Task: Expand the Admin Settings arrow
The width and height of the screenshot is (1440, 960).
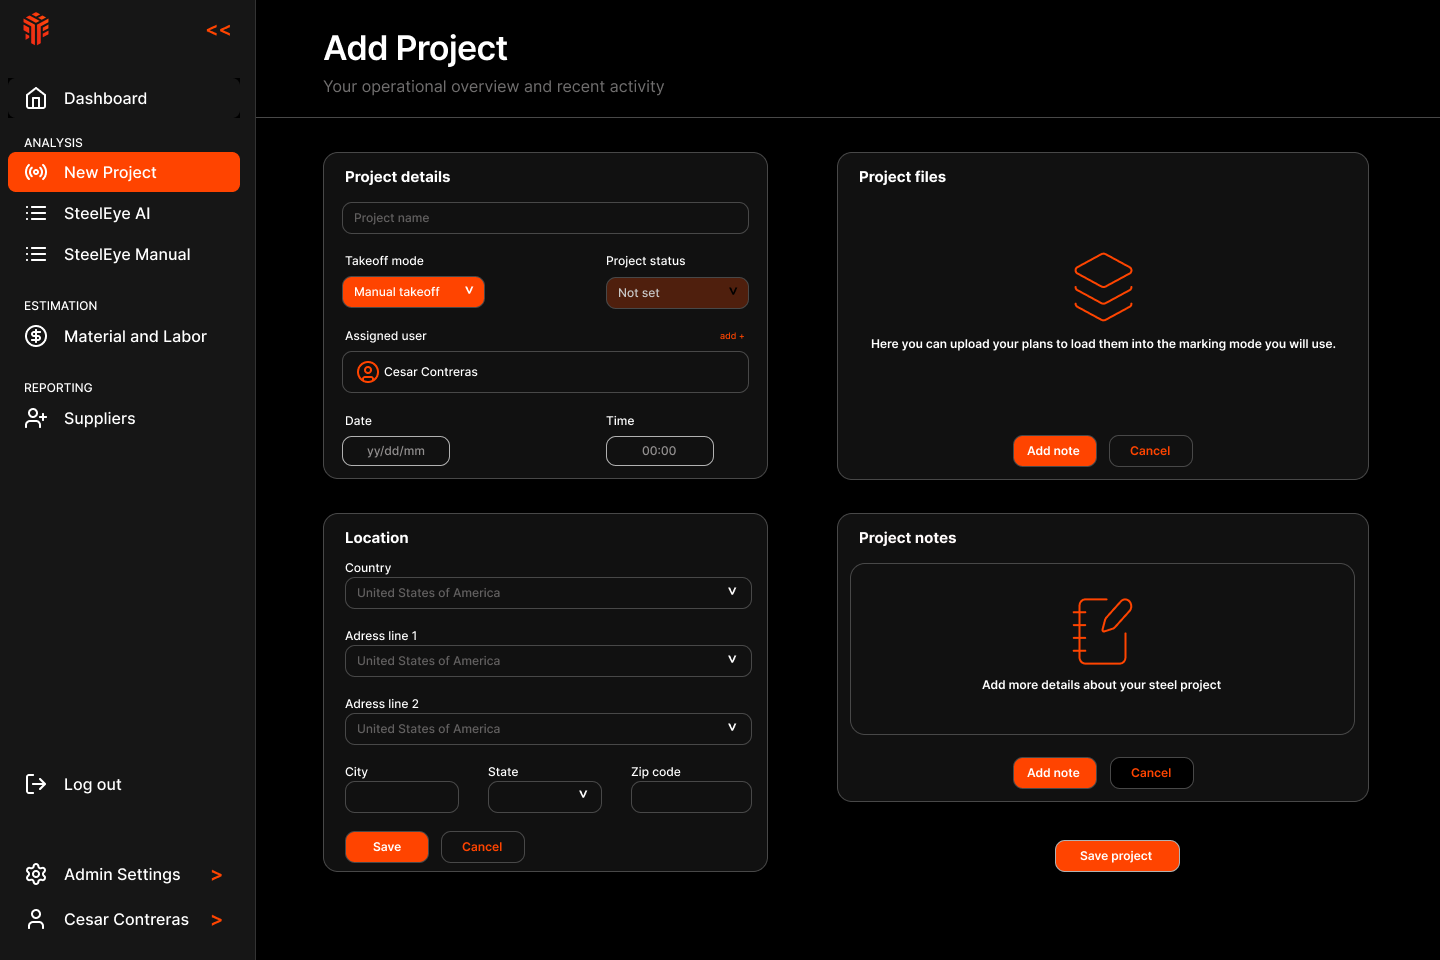Action: tap(216, 874)
